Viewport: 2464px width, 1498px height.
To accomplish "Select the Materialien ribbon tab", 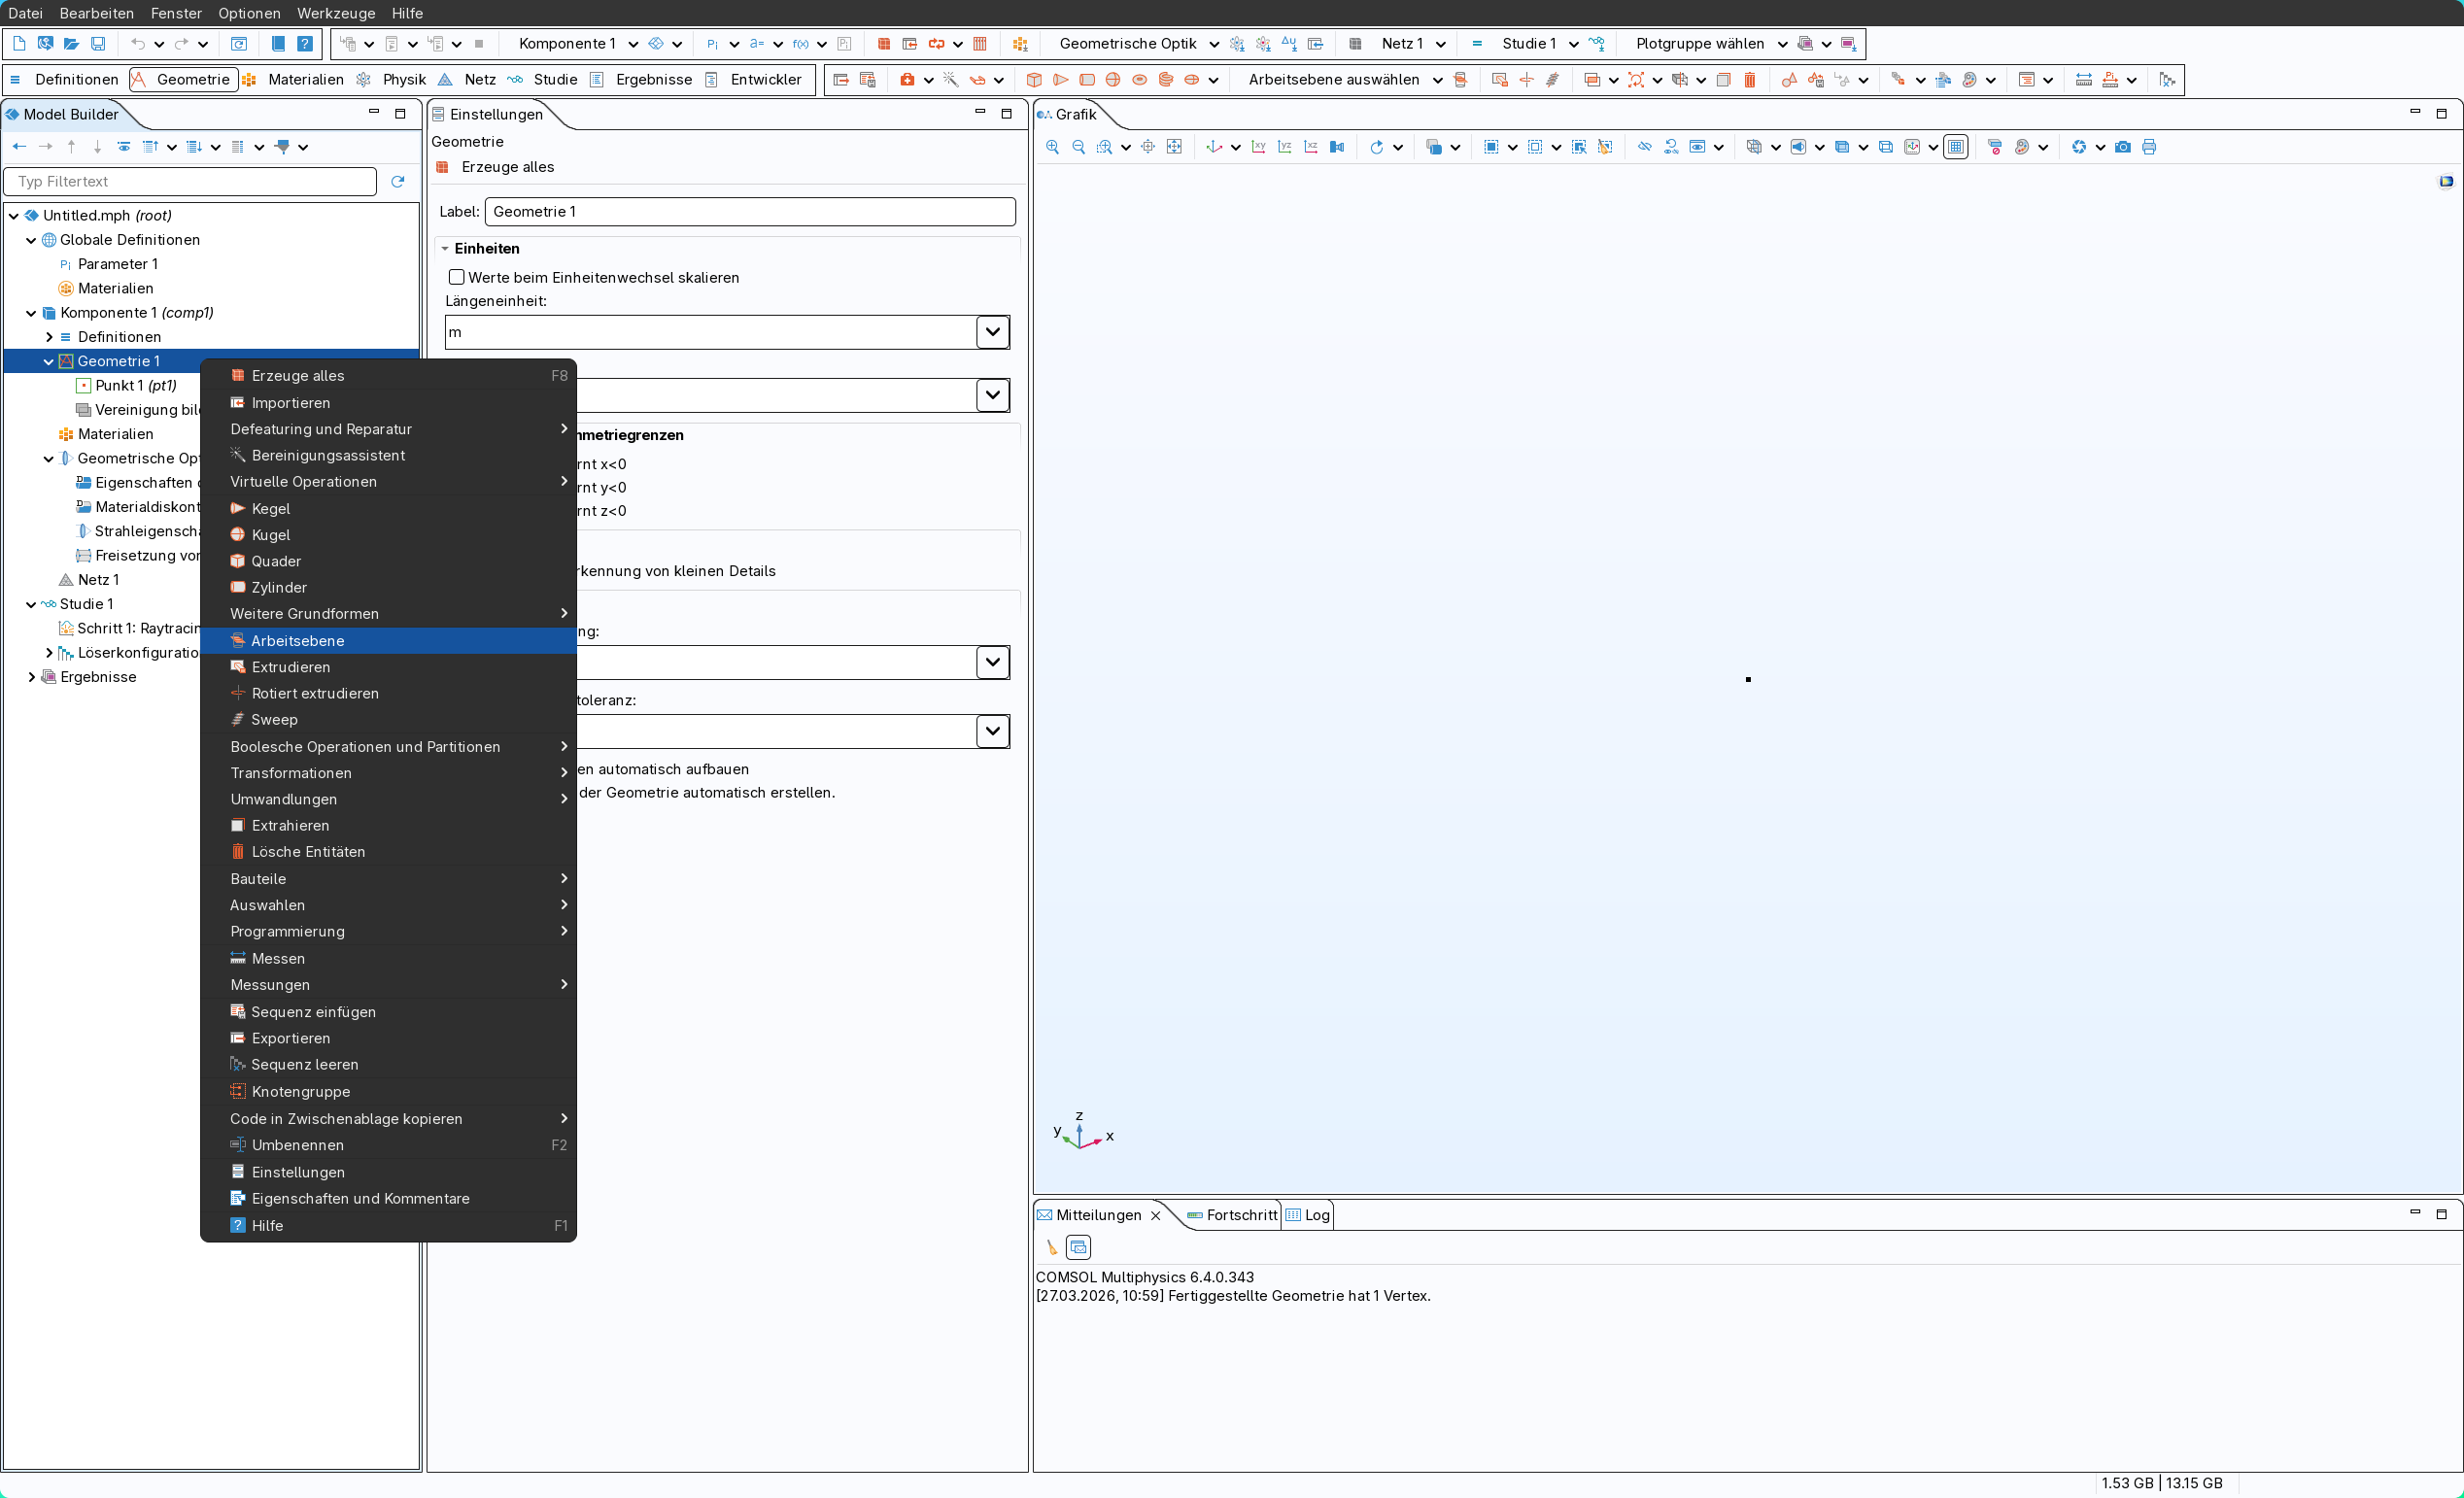I will tap(305, 79).
